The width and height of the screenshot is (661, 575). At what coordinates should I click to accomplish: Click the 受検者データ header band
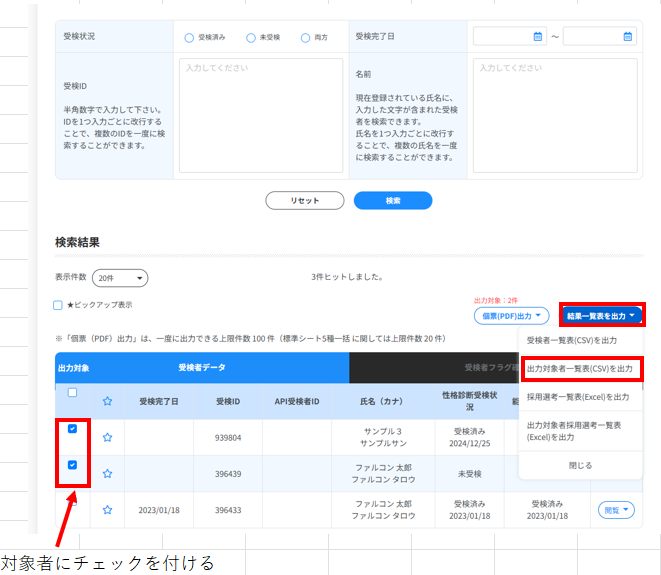click(x=202, y=368)
